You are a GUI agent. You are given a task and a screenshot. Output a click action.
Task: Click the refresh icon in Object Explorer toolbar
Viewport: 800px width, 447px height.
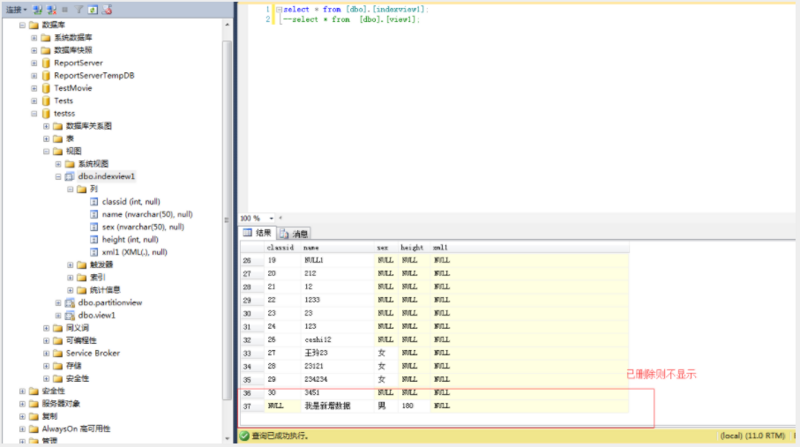click(x=92, y=10)
